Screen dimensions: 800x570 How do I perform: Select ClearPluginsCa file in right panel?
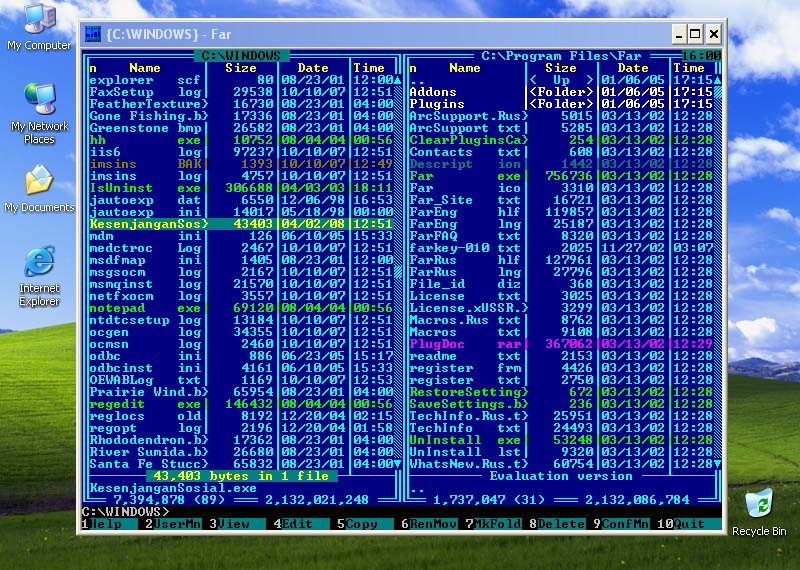pos(561,140)
